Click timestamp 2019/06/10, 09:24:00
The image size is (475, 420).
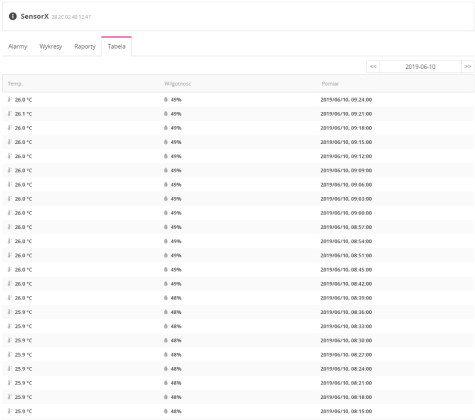(346, 100)
